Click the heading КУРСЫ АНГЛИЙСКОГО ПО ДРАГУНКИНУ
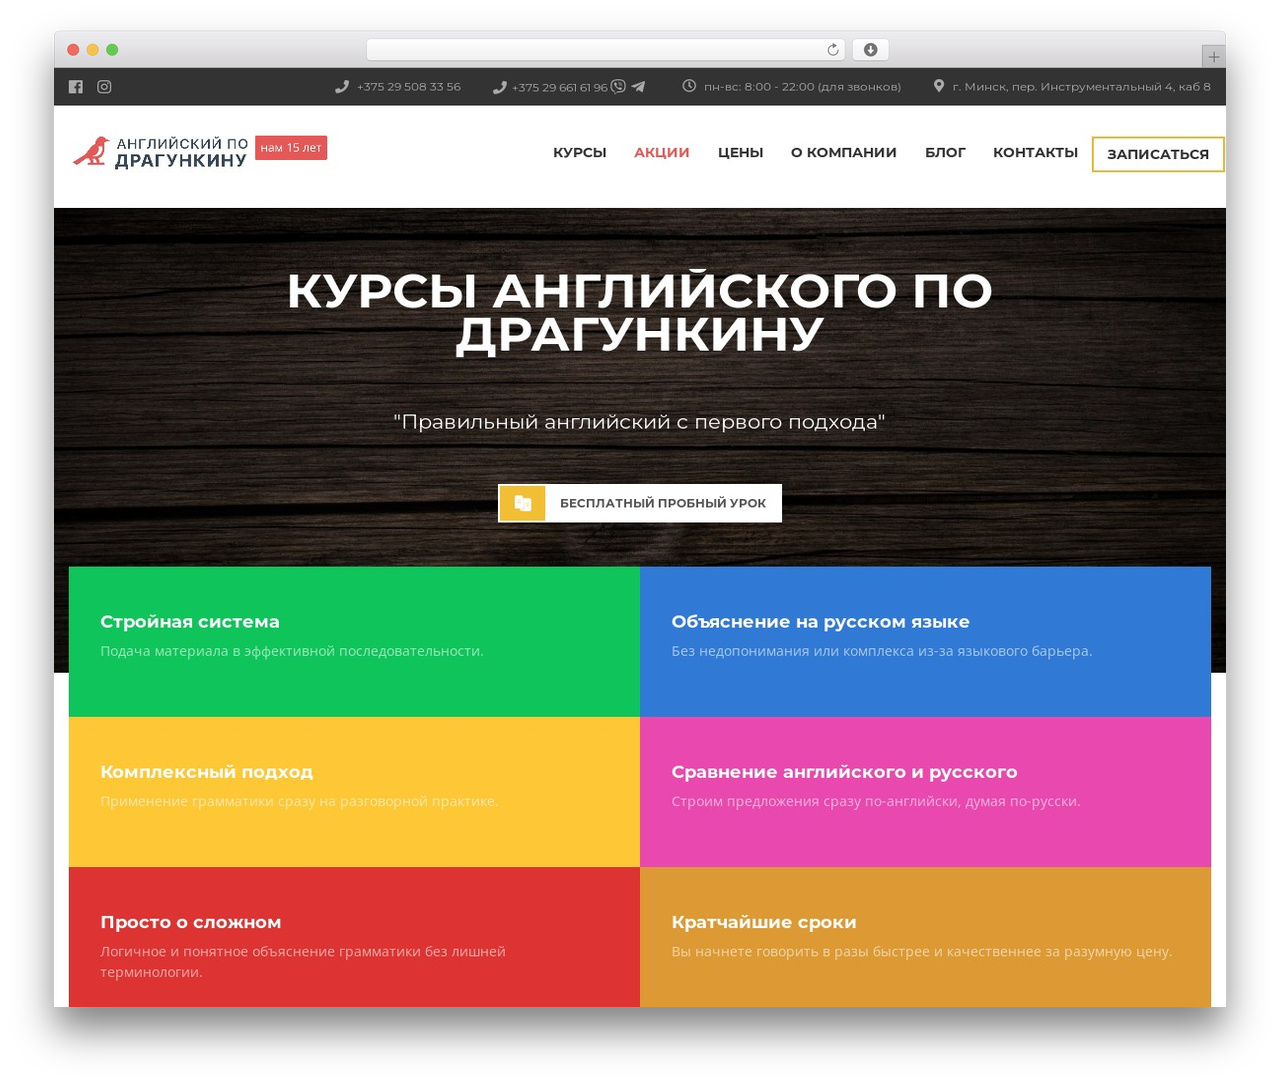This screenshot has width=1280, height=1084. click(640, 312)
